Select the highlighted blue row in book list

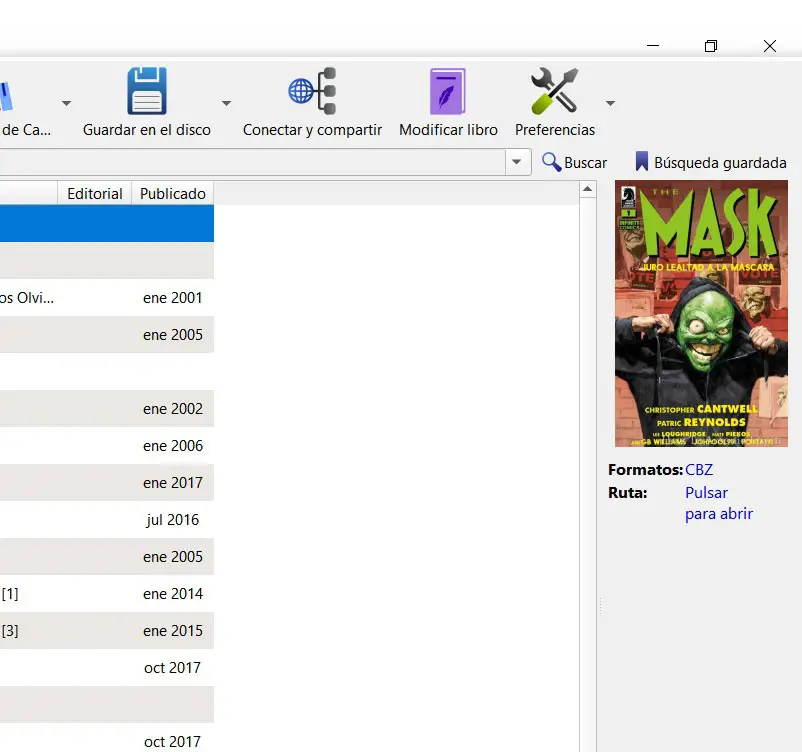click(x=107, y=224)
